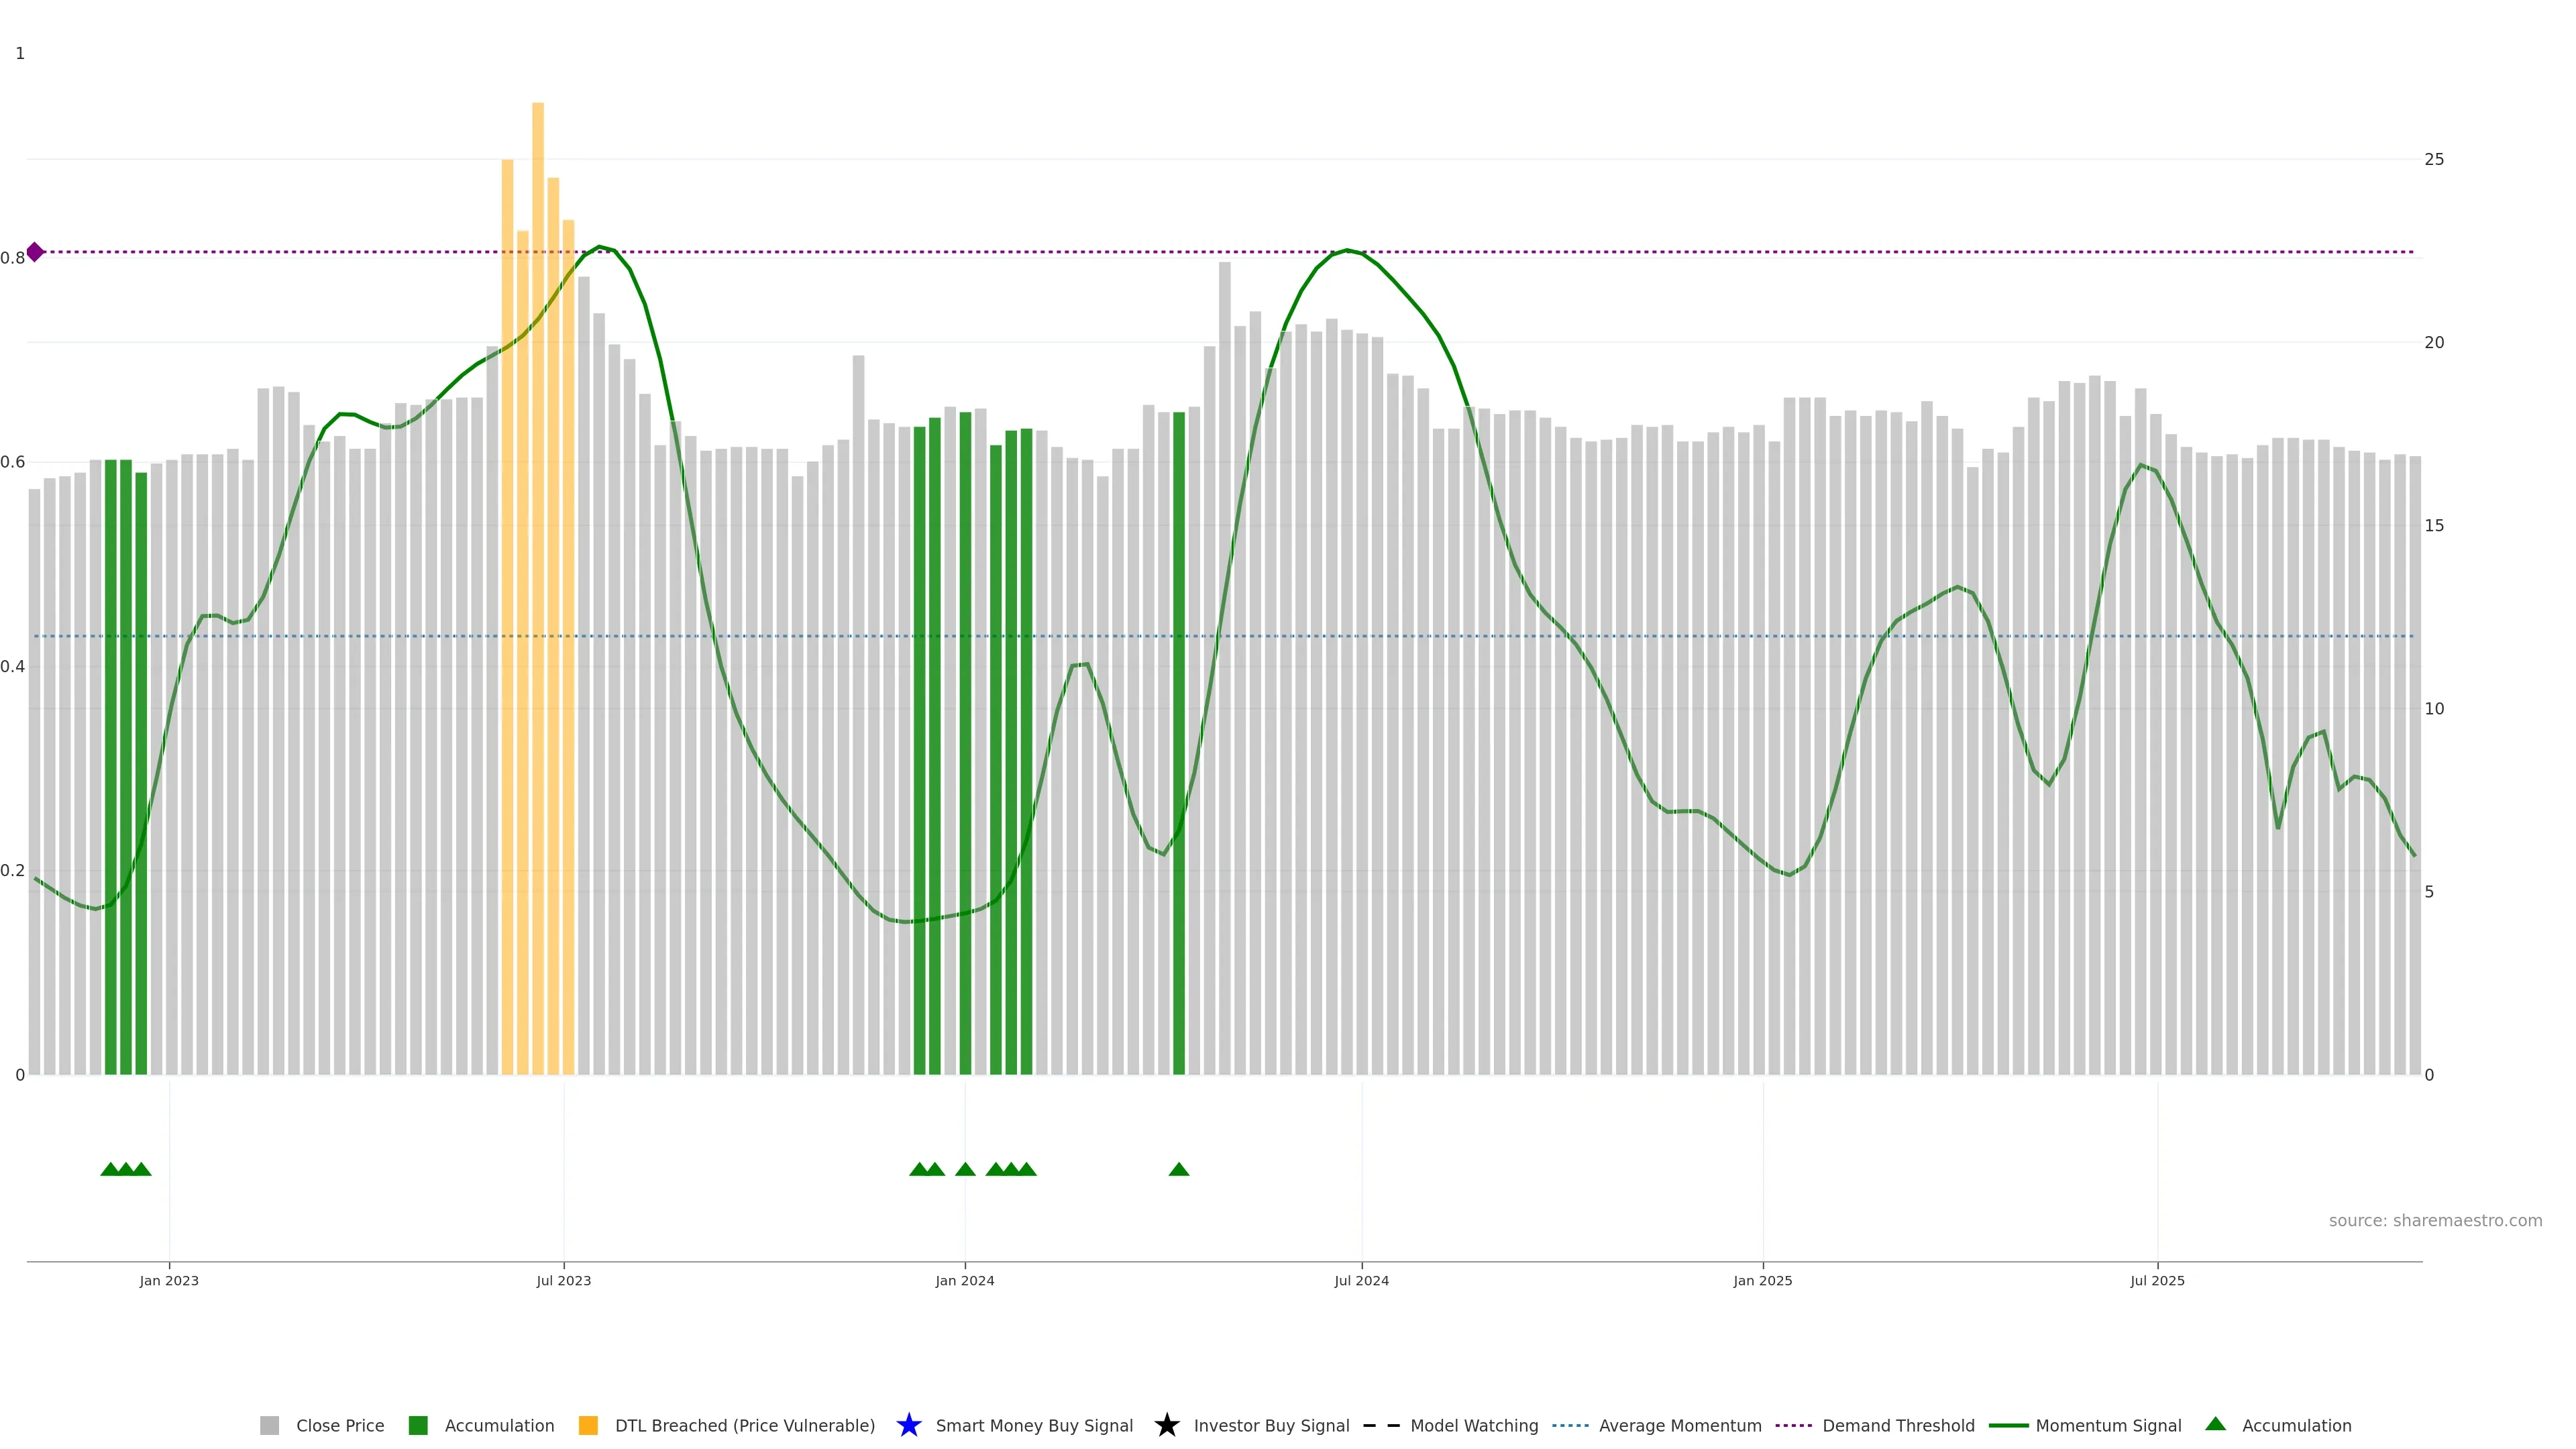Click the gray Close Price legend swatch
The width and height of the screenshot is (2576, 1449).
270,1425
